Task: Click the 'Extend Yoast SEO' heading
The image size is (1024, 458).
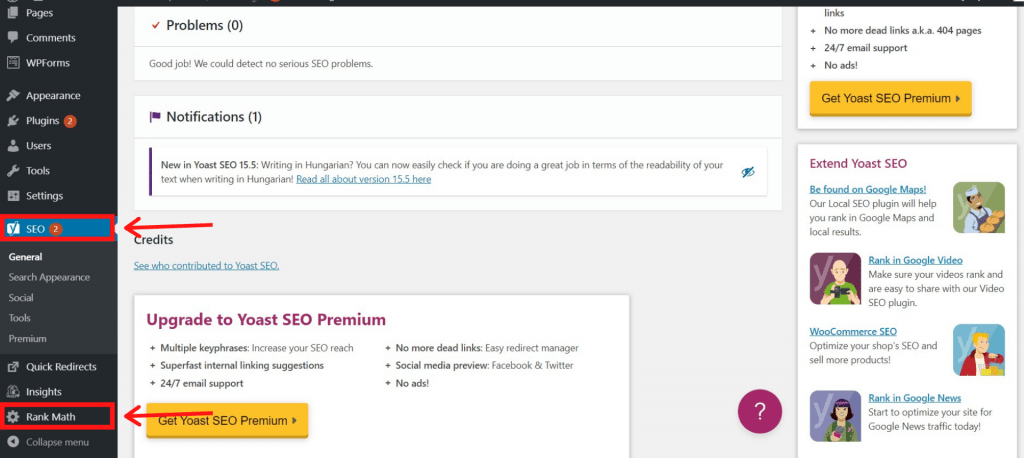Action: (858, 163)
